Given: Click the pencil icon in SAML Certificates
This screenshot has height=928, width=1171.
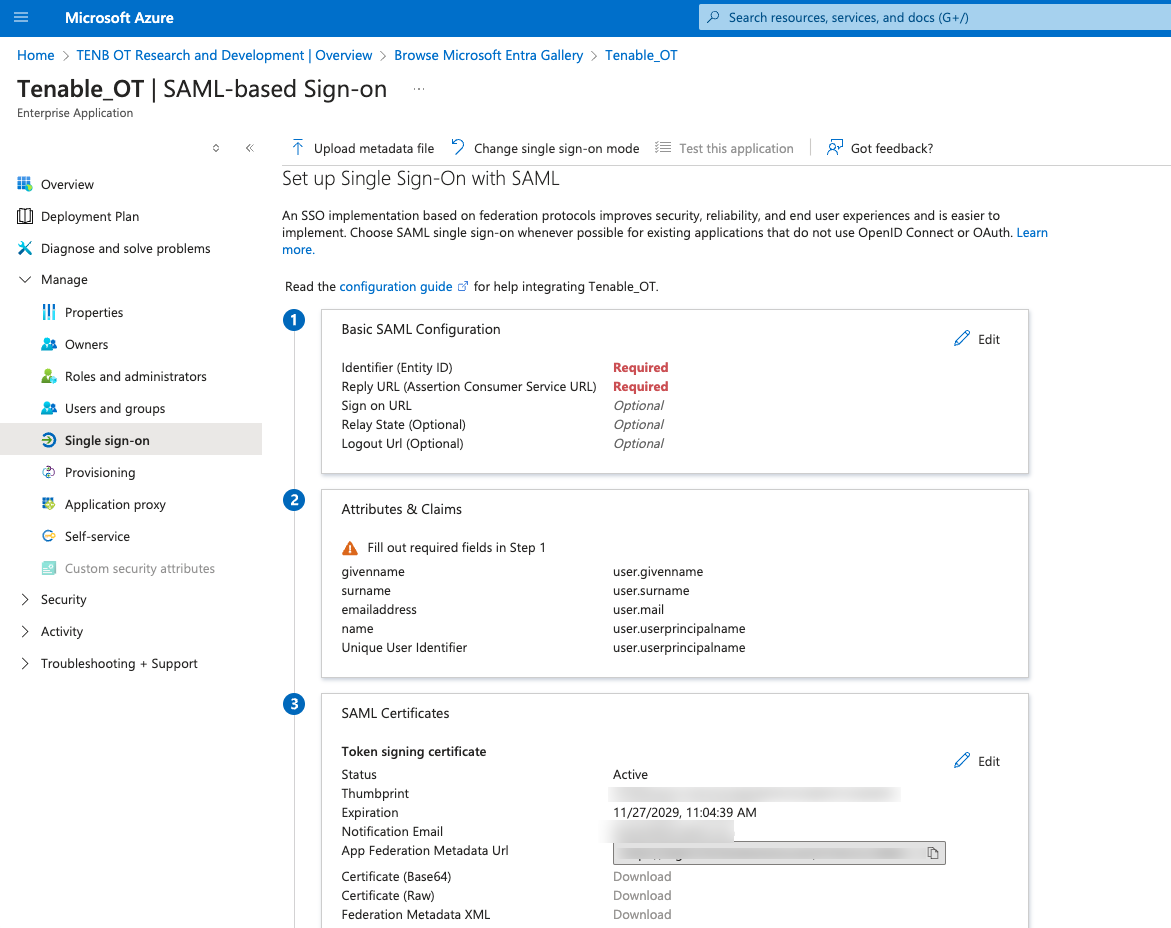Looking at the screenshot, I should tap(962, 761).
